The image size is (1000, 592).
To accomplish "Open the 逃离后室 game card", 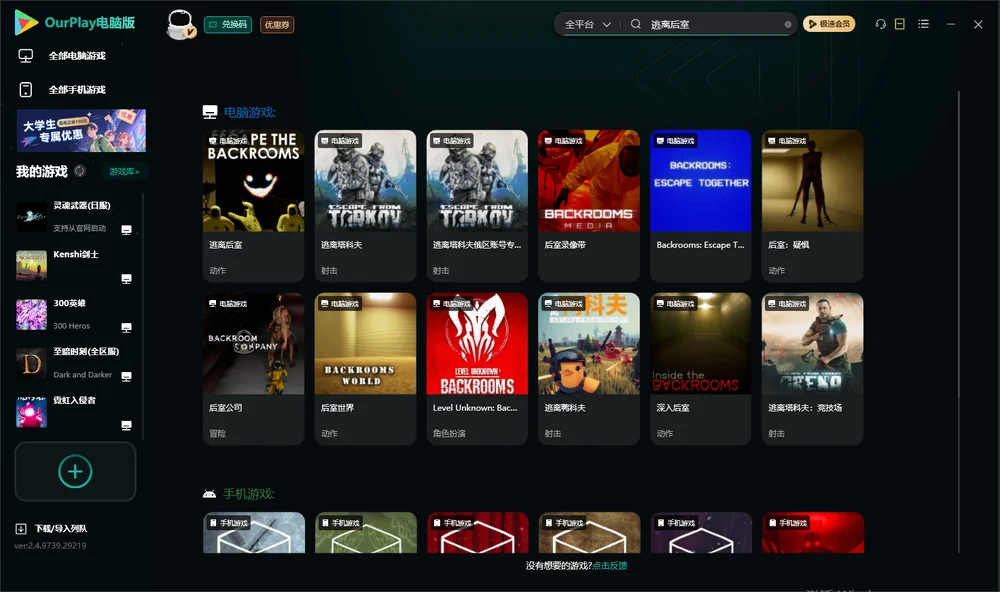I will (254, 206).
